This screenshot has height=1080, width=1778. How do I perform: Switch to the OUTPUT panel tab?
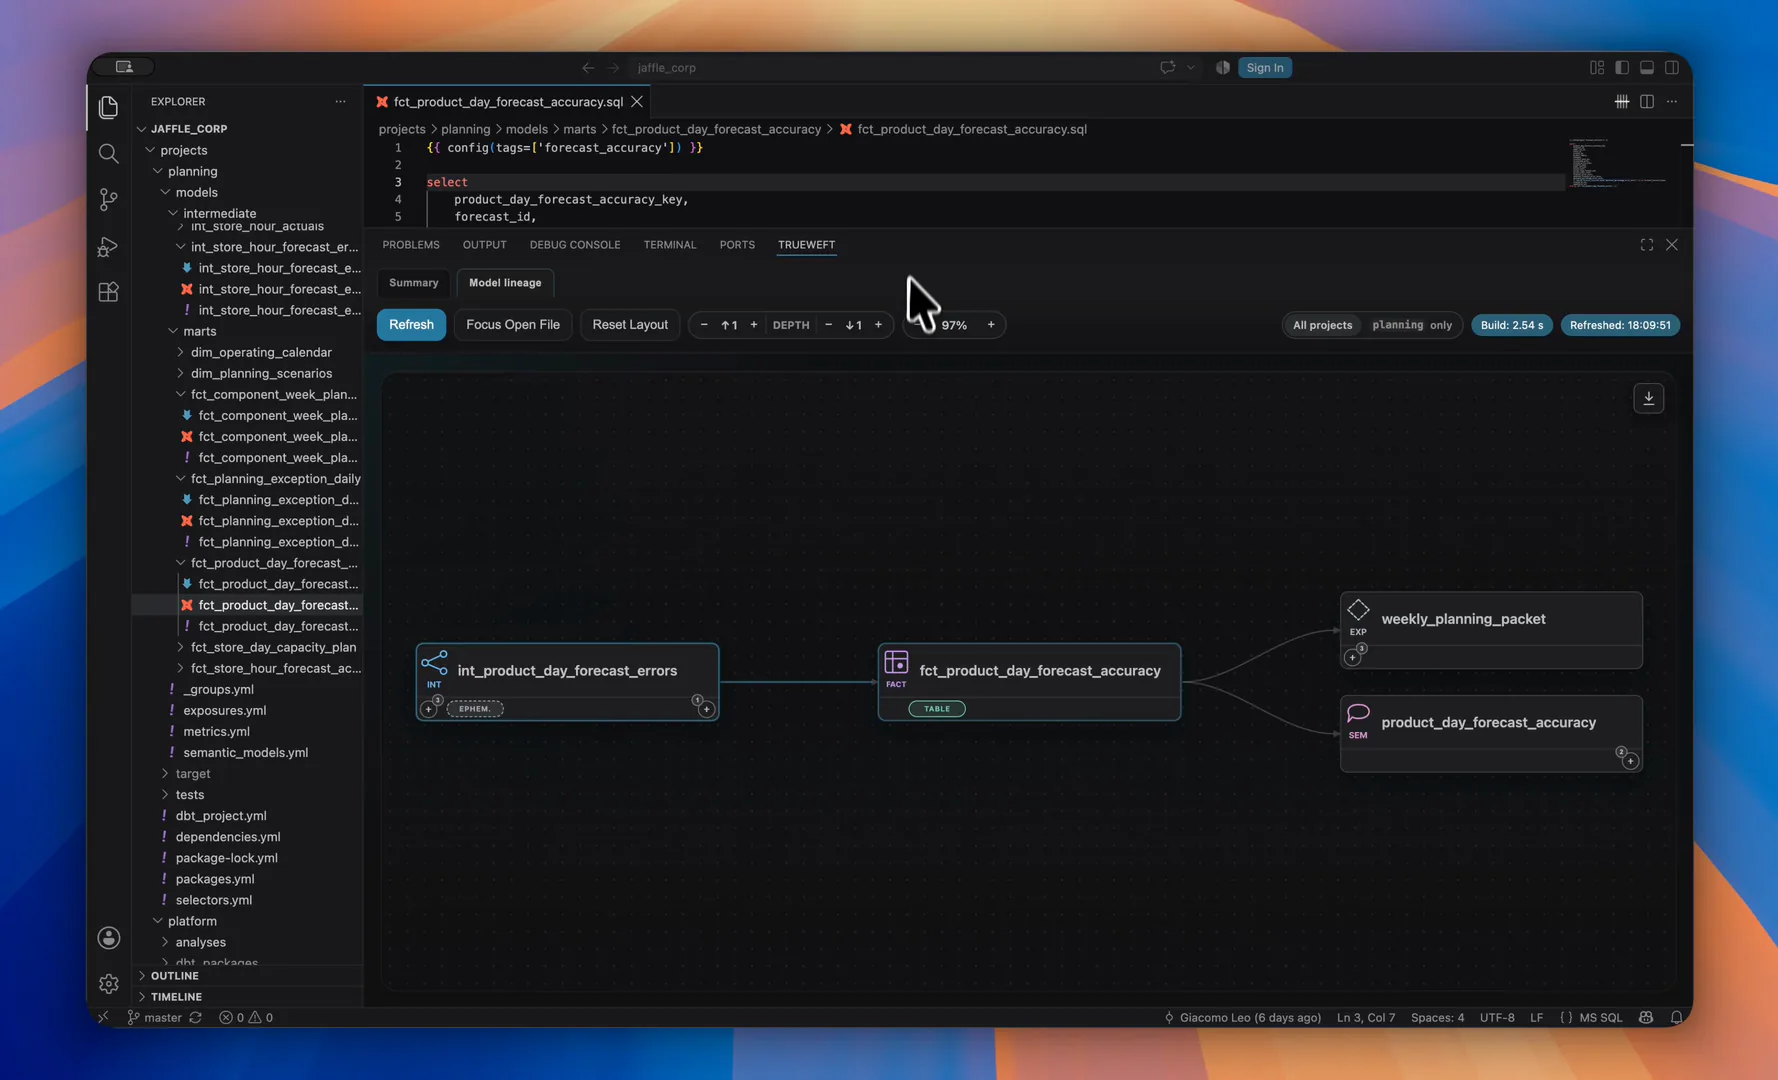point(484,245)
